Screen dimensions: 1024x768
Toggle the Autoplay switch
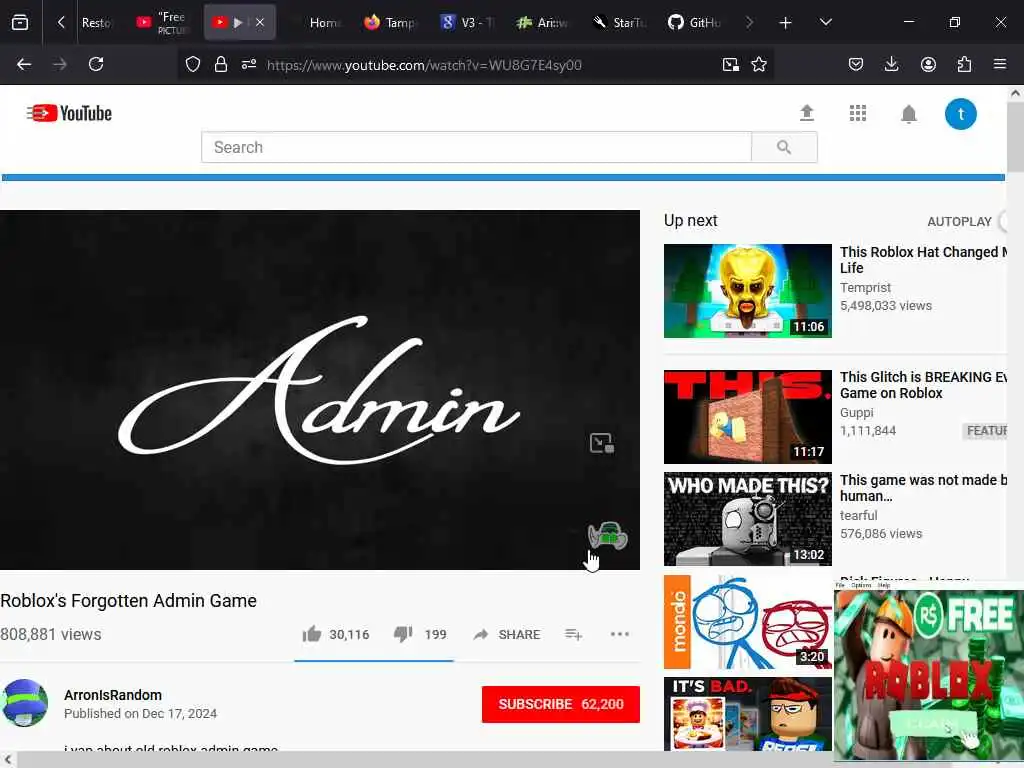[x=1005, y=221]
